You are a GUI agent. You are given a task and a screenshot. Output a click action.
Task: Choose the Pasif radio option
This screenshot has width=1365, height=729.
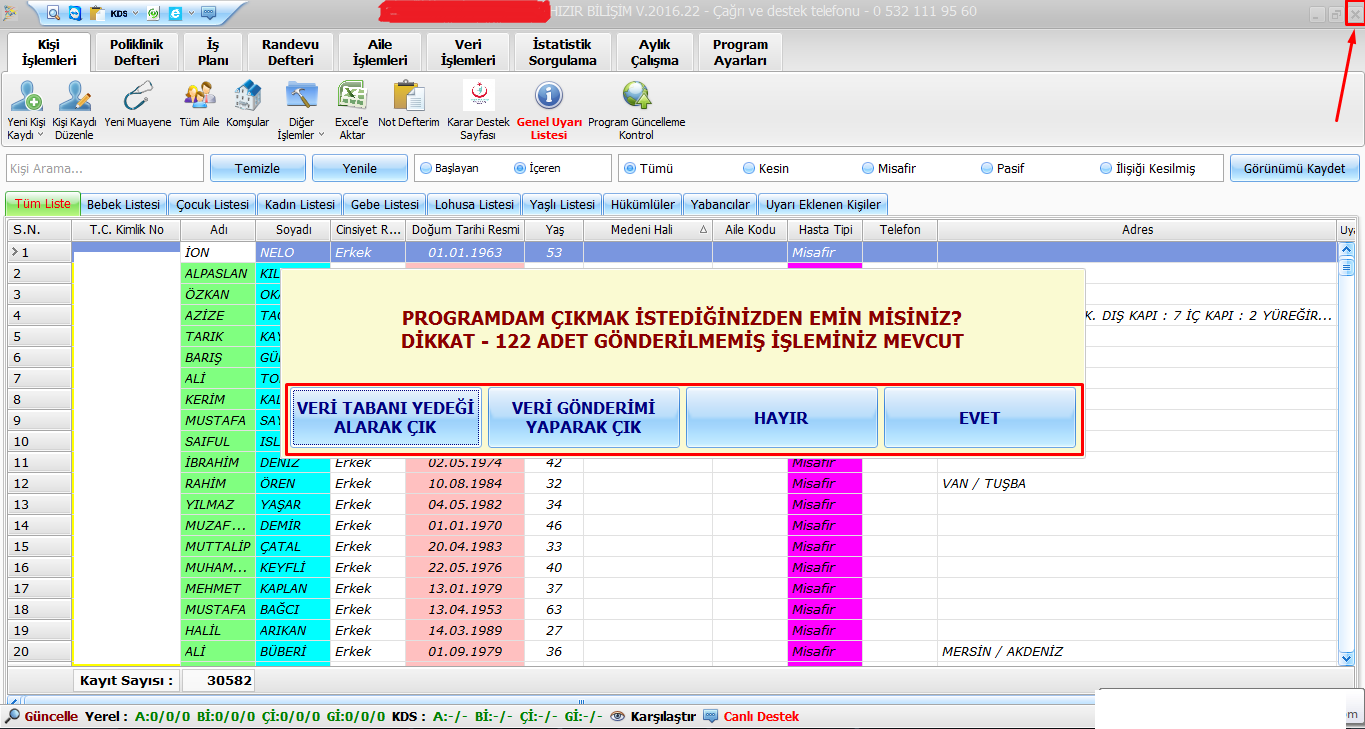tap(987, 169)
